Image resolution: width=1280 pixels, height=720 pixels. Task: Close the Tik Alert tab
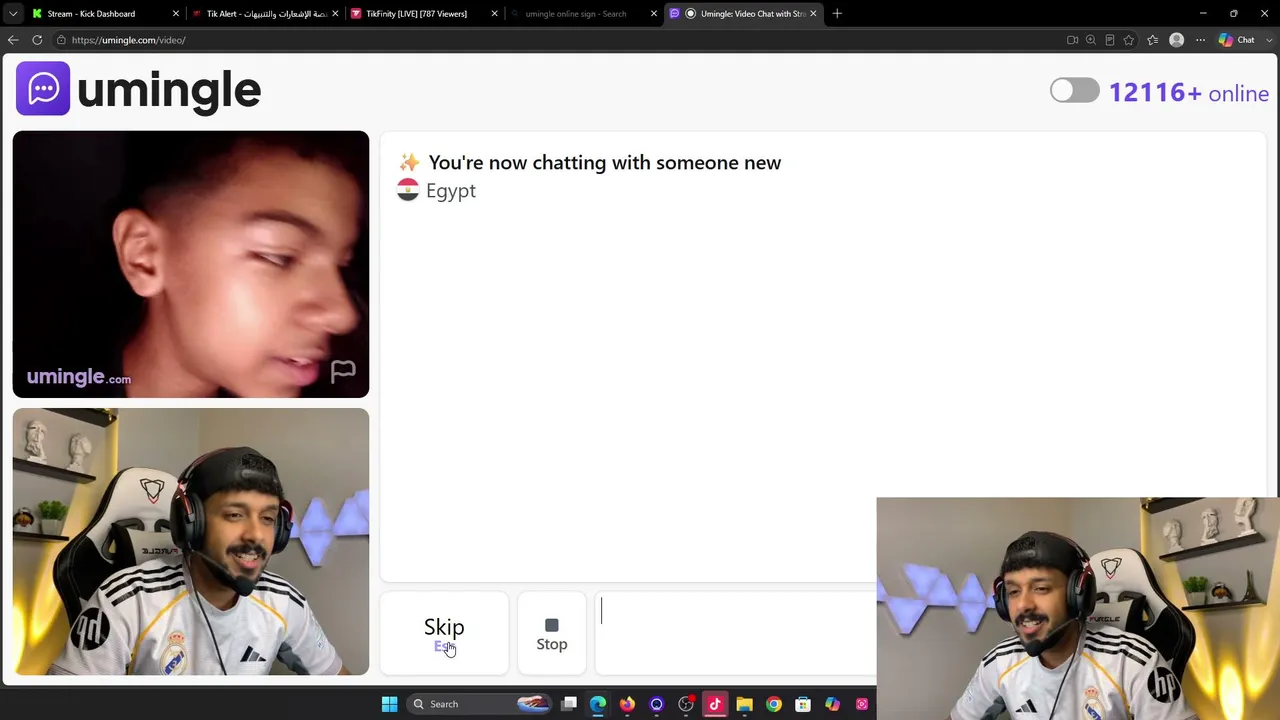click(x=335, y=14)
